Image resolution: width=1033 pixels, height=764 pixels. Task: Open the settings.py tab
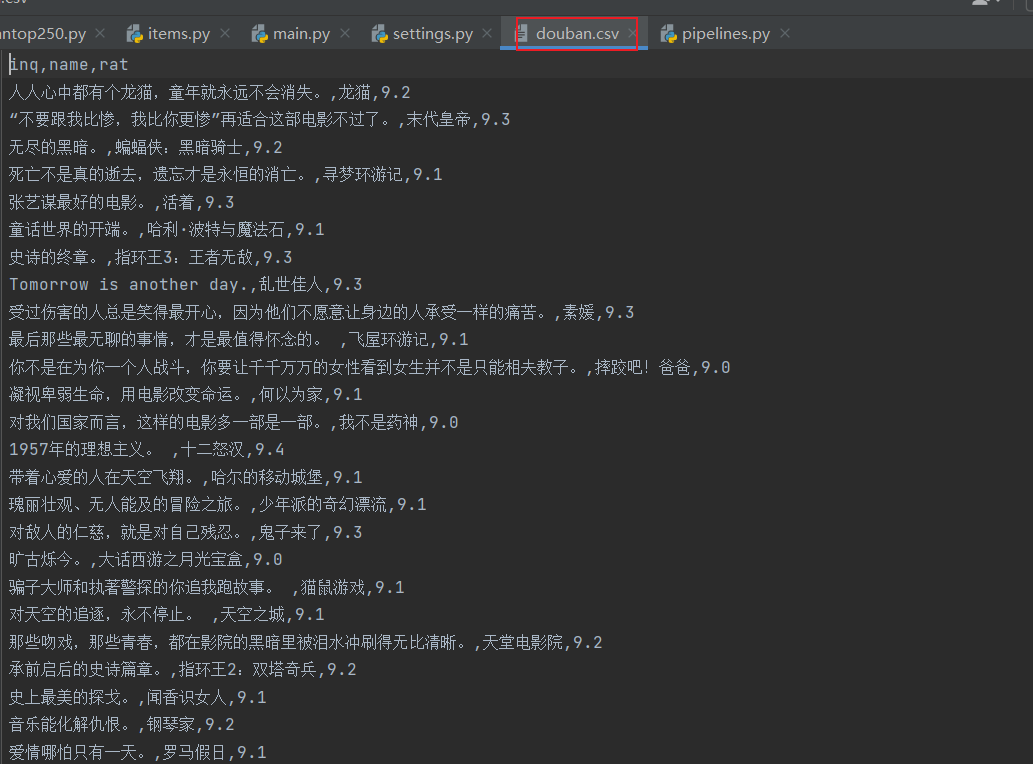[433, 34]
